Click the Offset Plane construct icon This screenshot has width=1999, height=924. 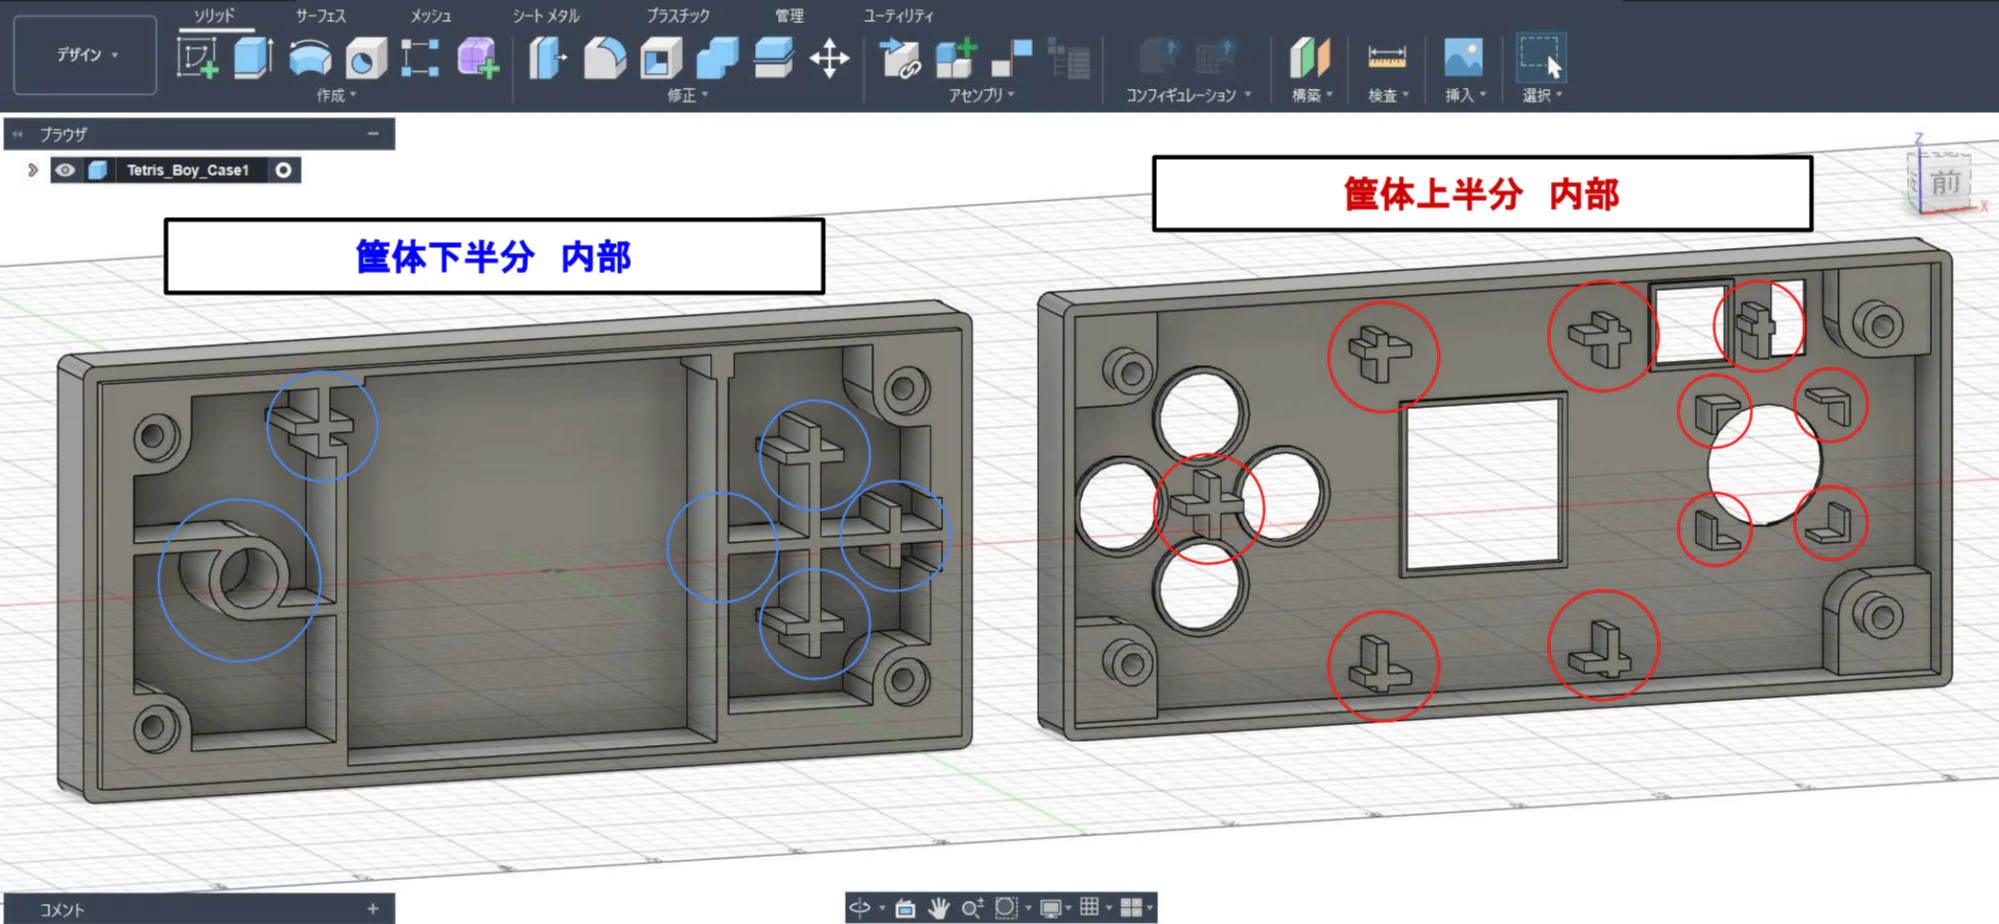coord(1310,58)
